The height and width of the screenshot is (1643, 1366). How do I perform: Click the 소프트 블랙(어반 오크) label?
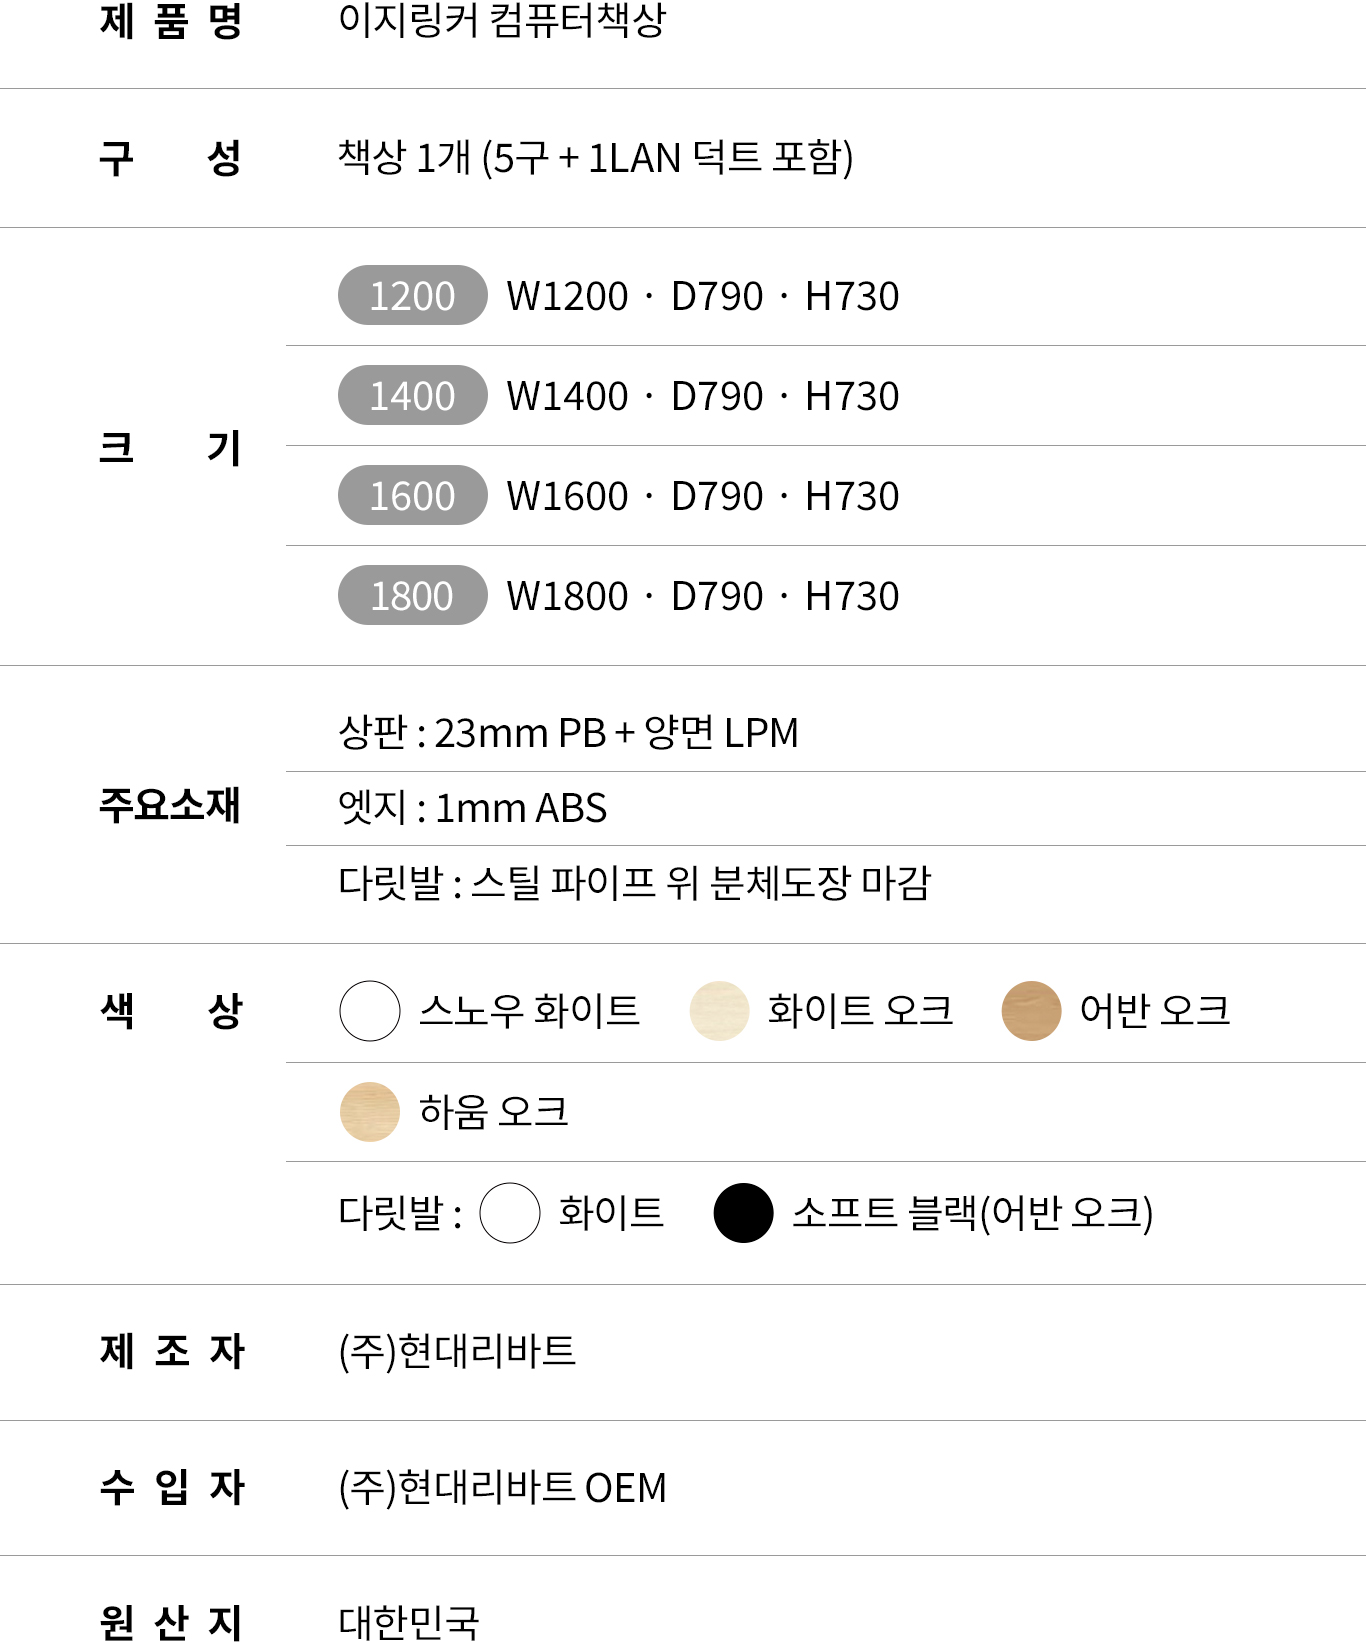tap(972, 1213)
